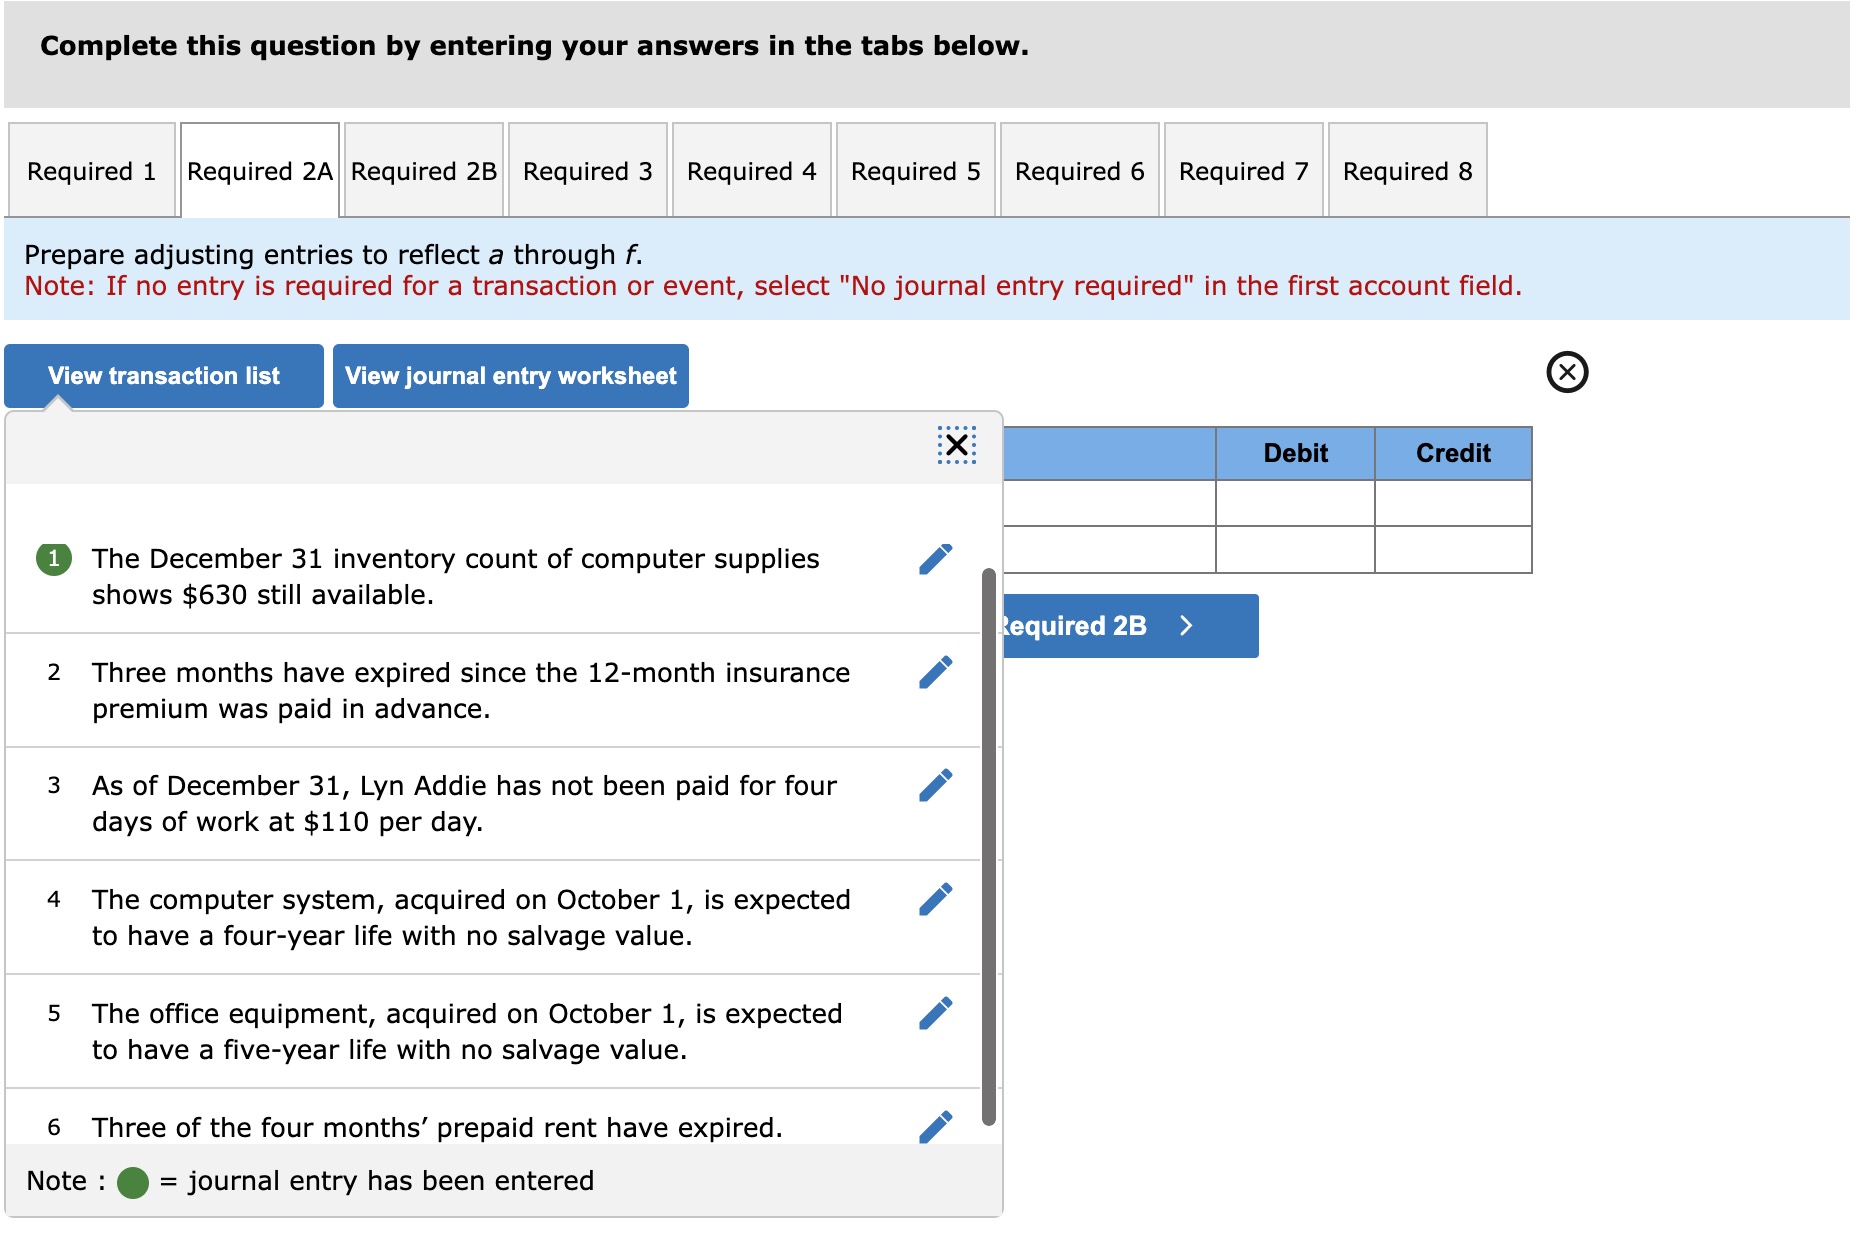1856x1248 pixels.
Task: Edit transaction 1 using its pencil icon
Action: click(936, 559)
